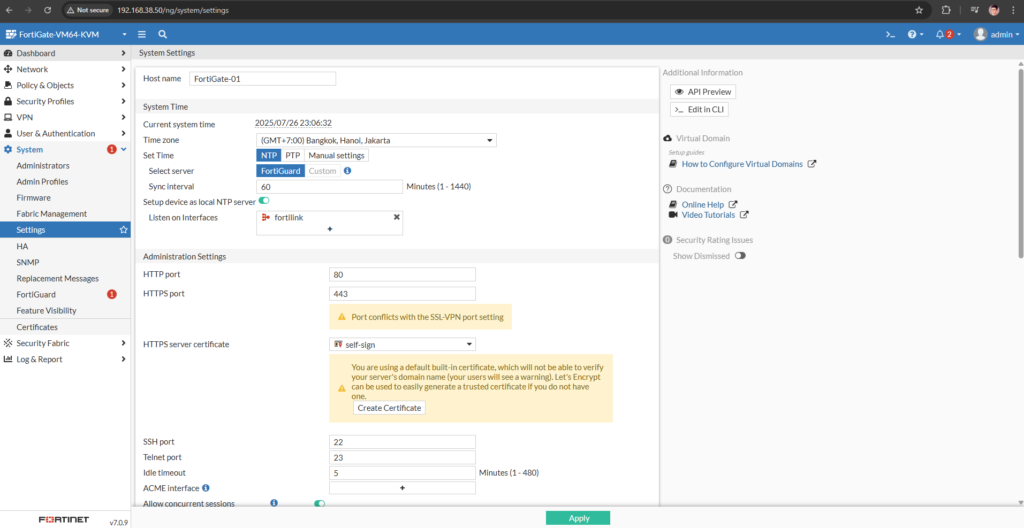Open Chrome three-dot menu
Screen dimensions: 1024x528
(x=1014, y=10)
